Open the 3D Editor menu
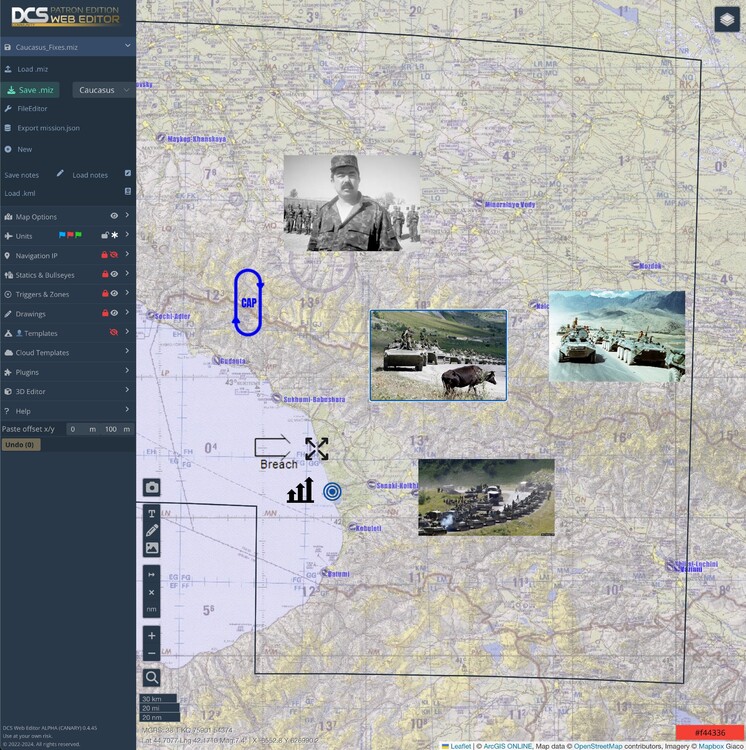The width and height of the screenshot is (746, 750). (67, 391)
